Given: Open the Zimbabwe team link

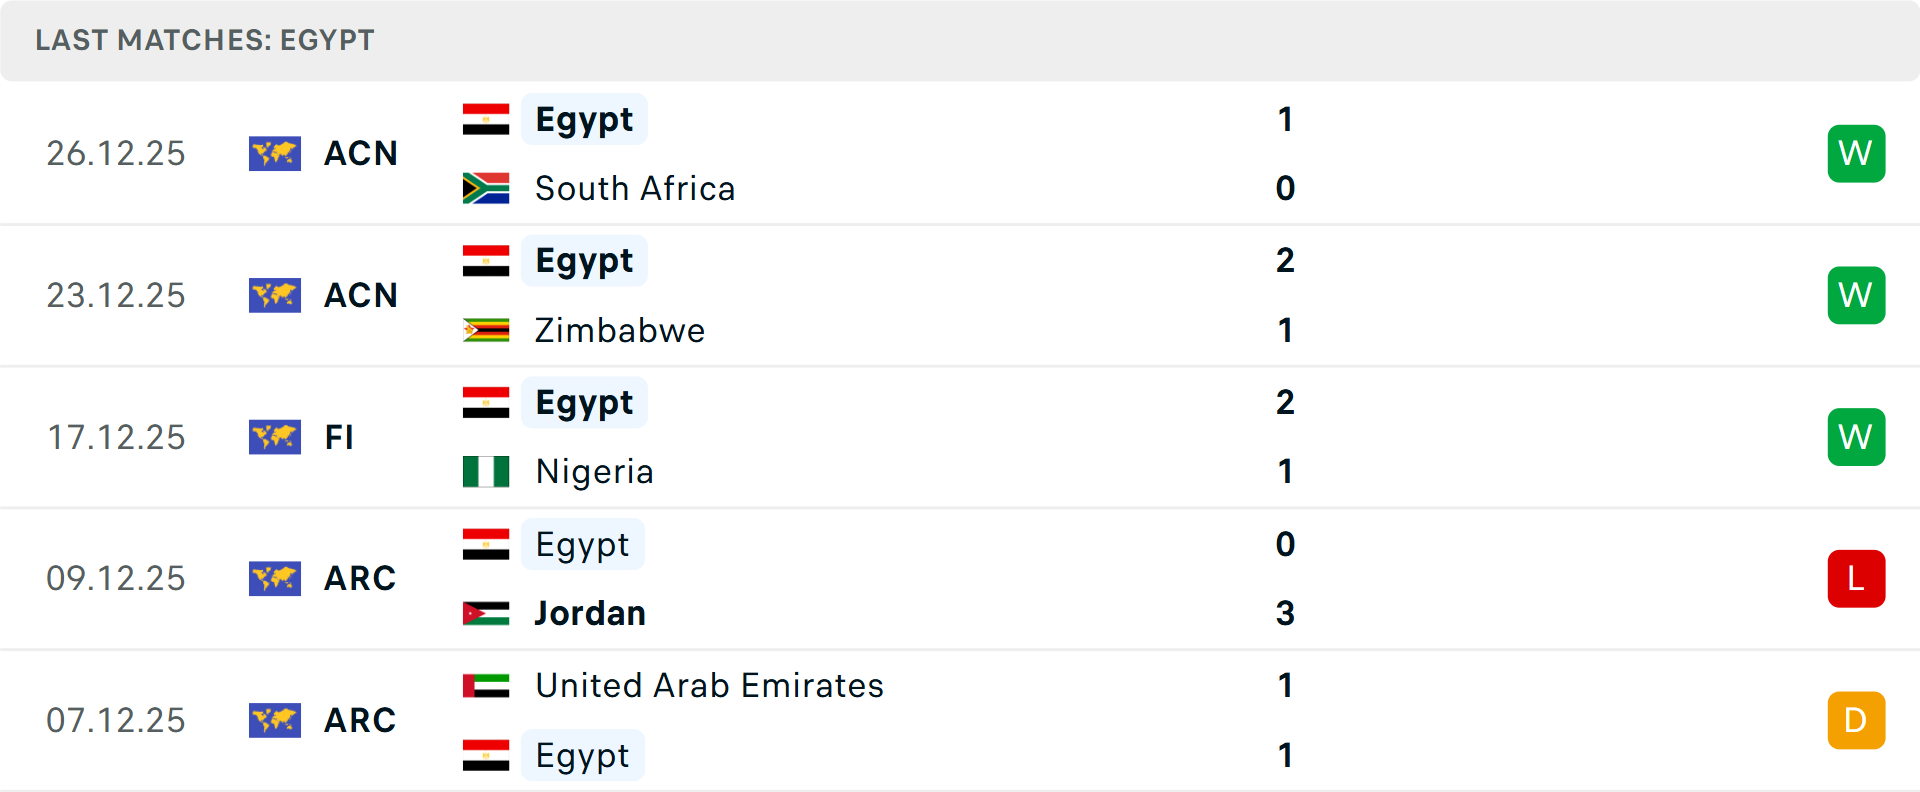Looking at the screenshot, I should point(620,330).
